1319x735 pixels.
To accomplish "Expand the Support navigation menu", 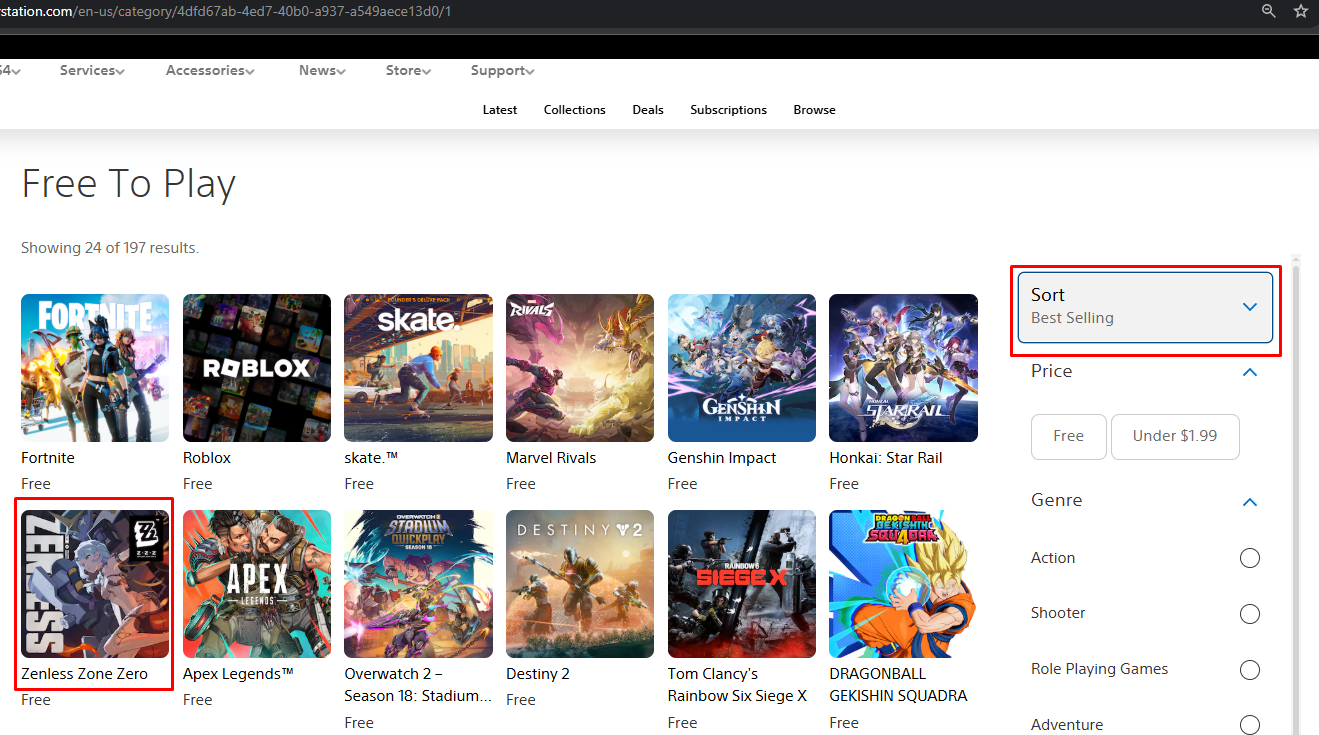I will [502, 71].
